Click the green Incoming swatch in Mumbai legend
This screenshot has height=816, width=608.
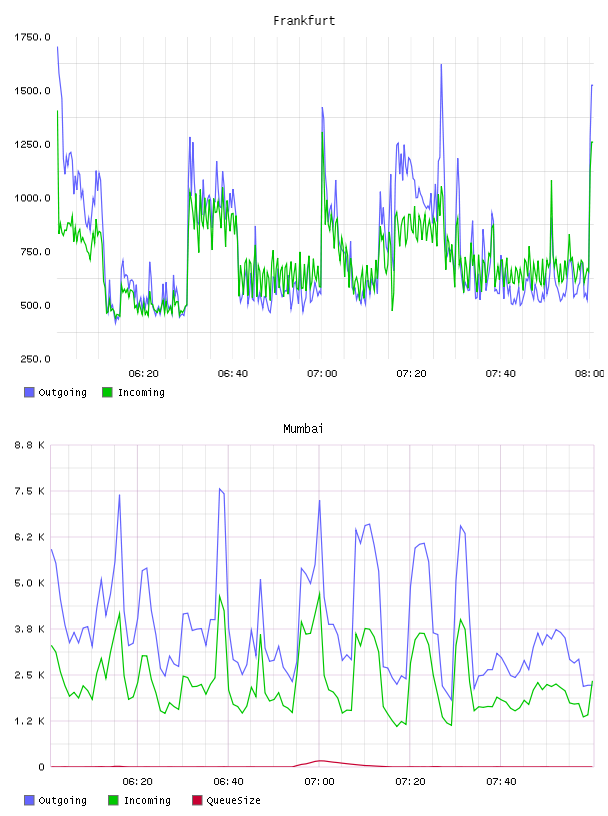point(113,800)
